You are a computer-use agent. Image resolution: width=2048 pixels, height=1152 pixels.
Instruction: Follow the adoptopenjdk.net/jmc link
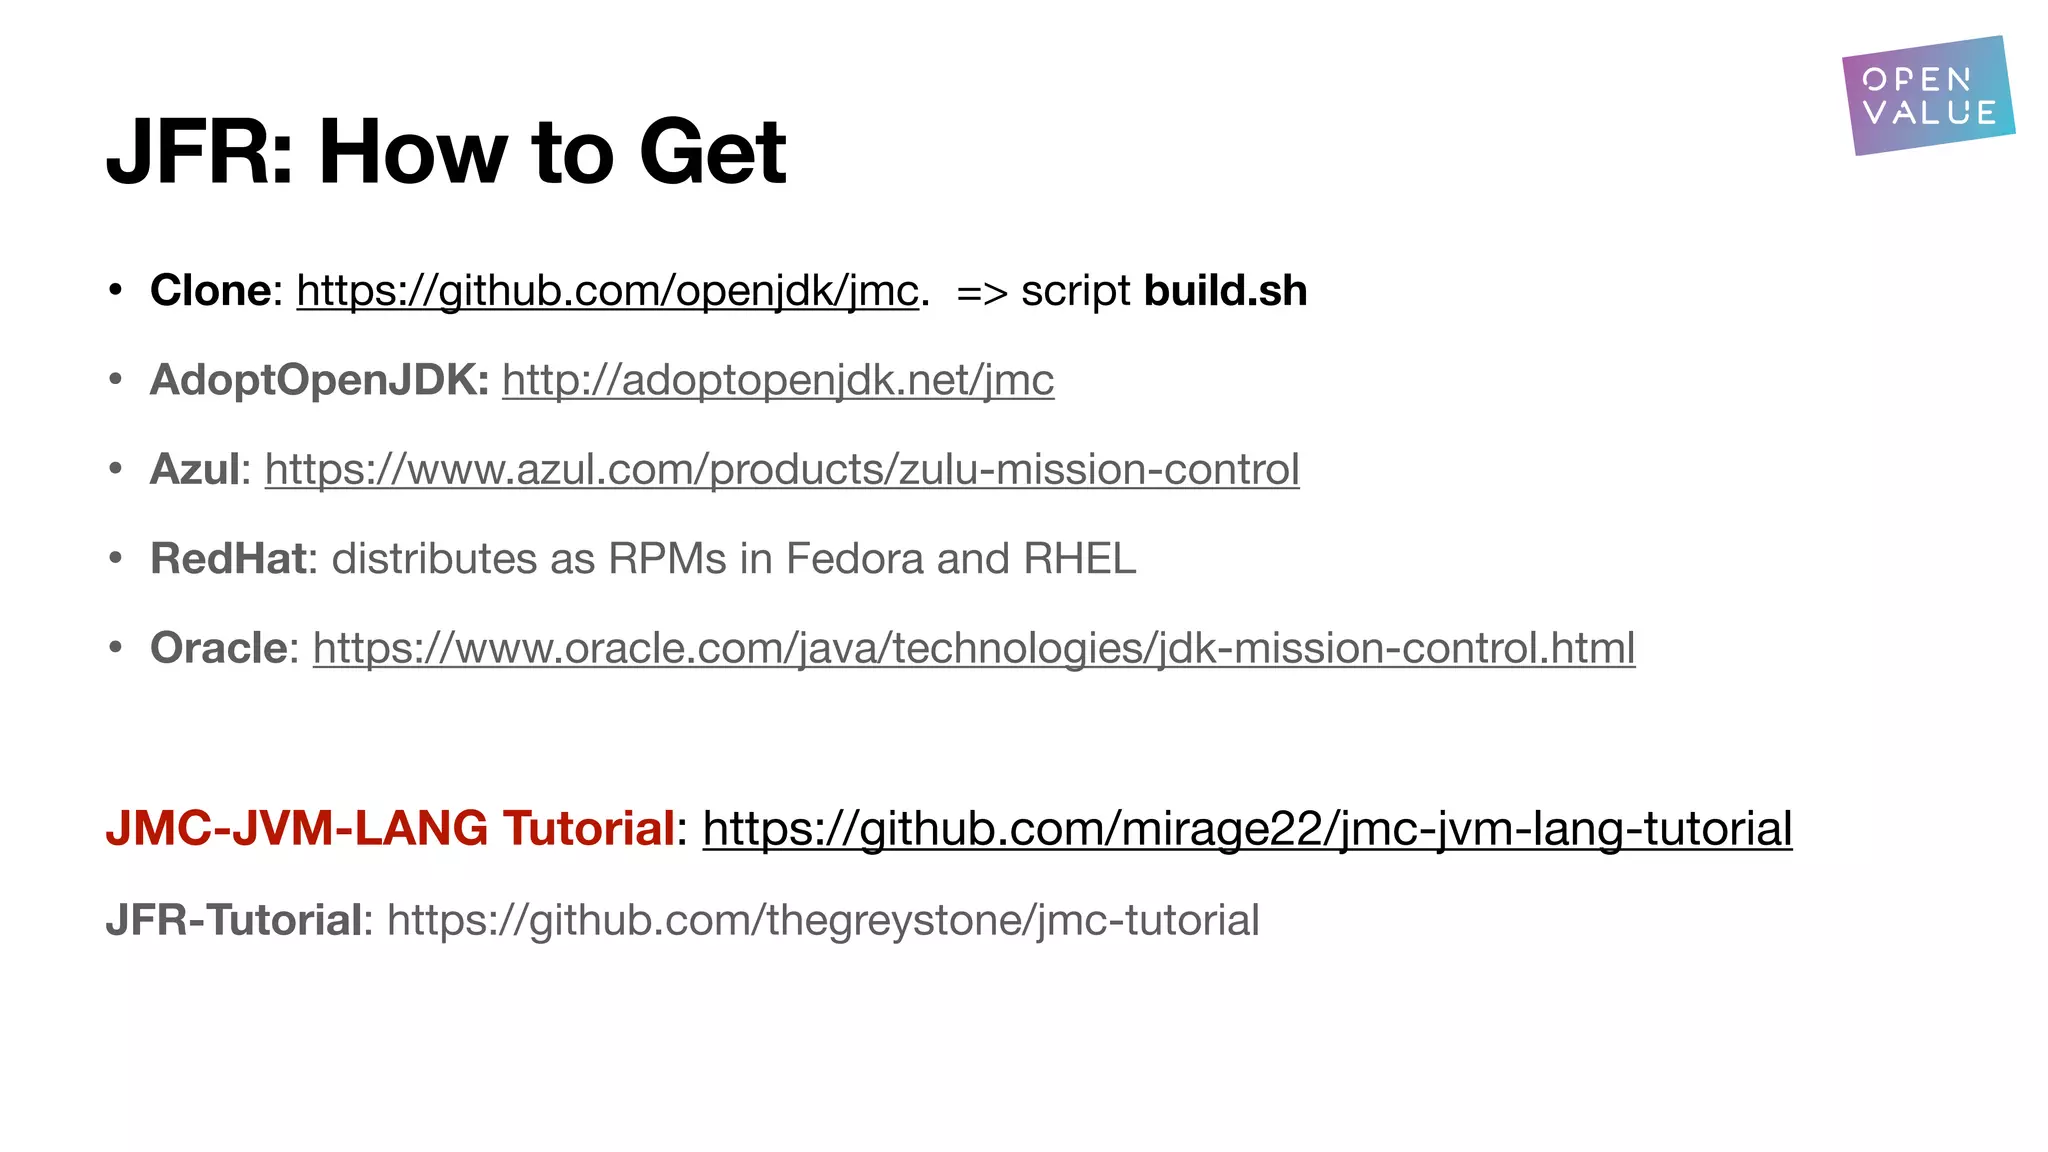click(x=777, y=380)
